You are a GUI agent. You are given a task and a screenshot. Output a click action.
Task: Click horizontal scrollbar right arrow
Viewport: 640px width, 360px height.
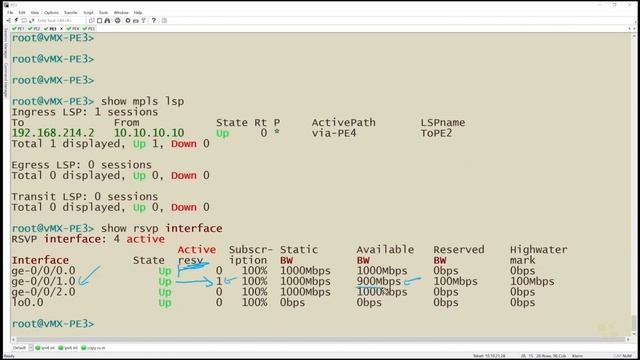tap(628, 339)
